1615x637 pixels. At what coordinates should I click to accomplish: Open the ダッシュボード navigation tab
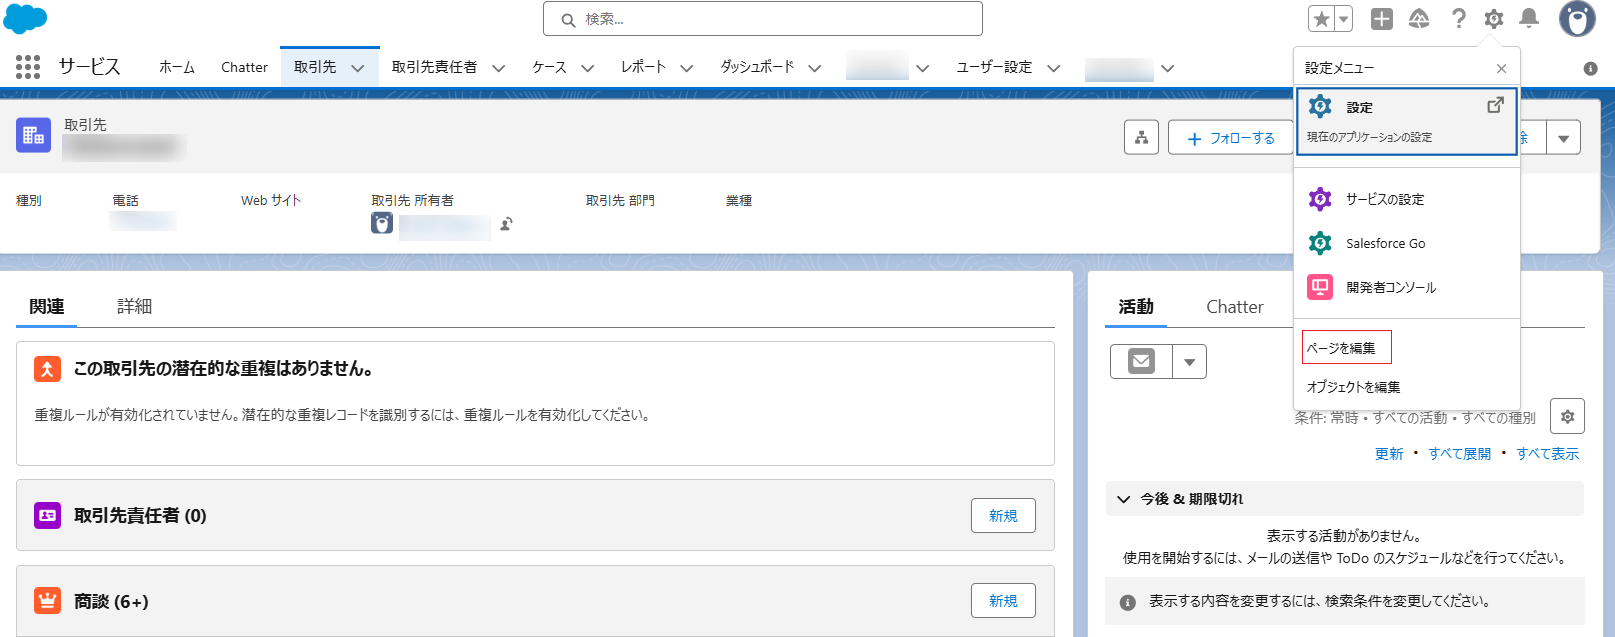(757, 67)
